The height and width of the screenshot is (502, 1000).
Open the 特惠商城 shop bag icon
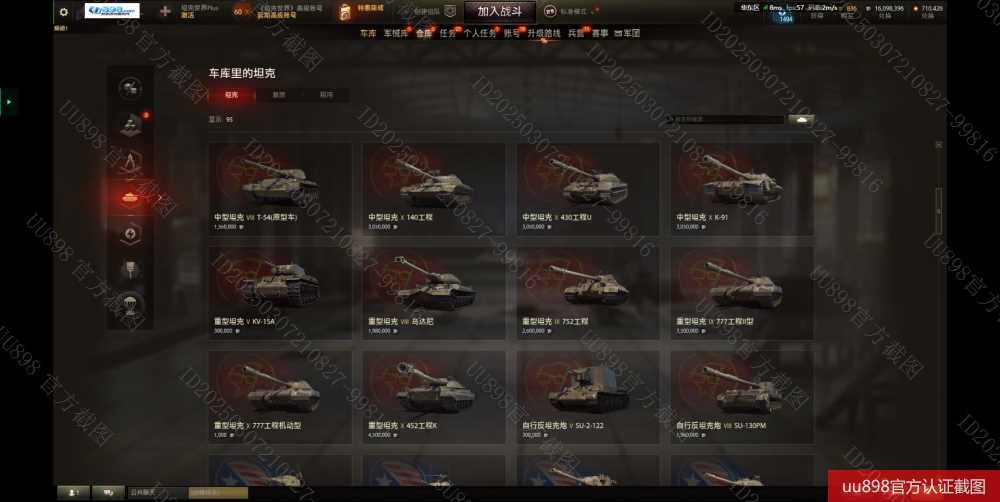tap(345, 11)
